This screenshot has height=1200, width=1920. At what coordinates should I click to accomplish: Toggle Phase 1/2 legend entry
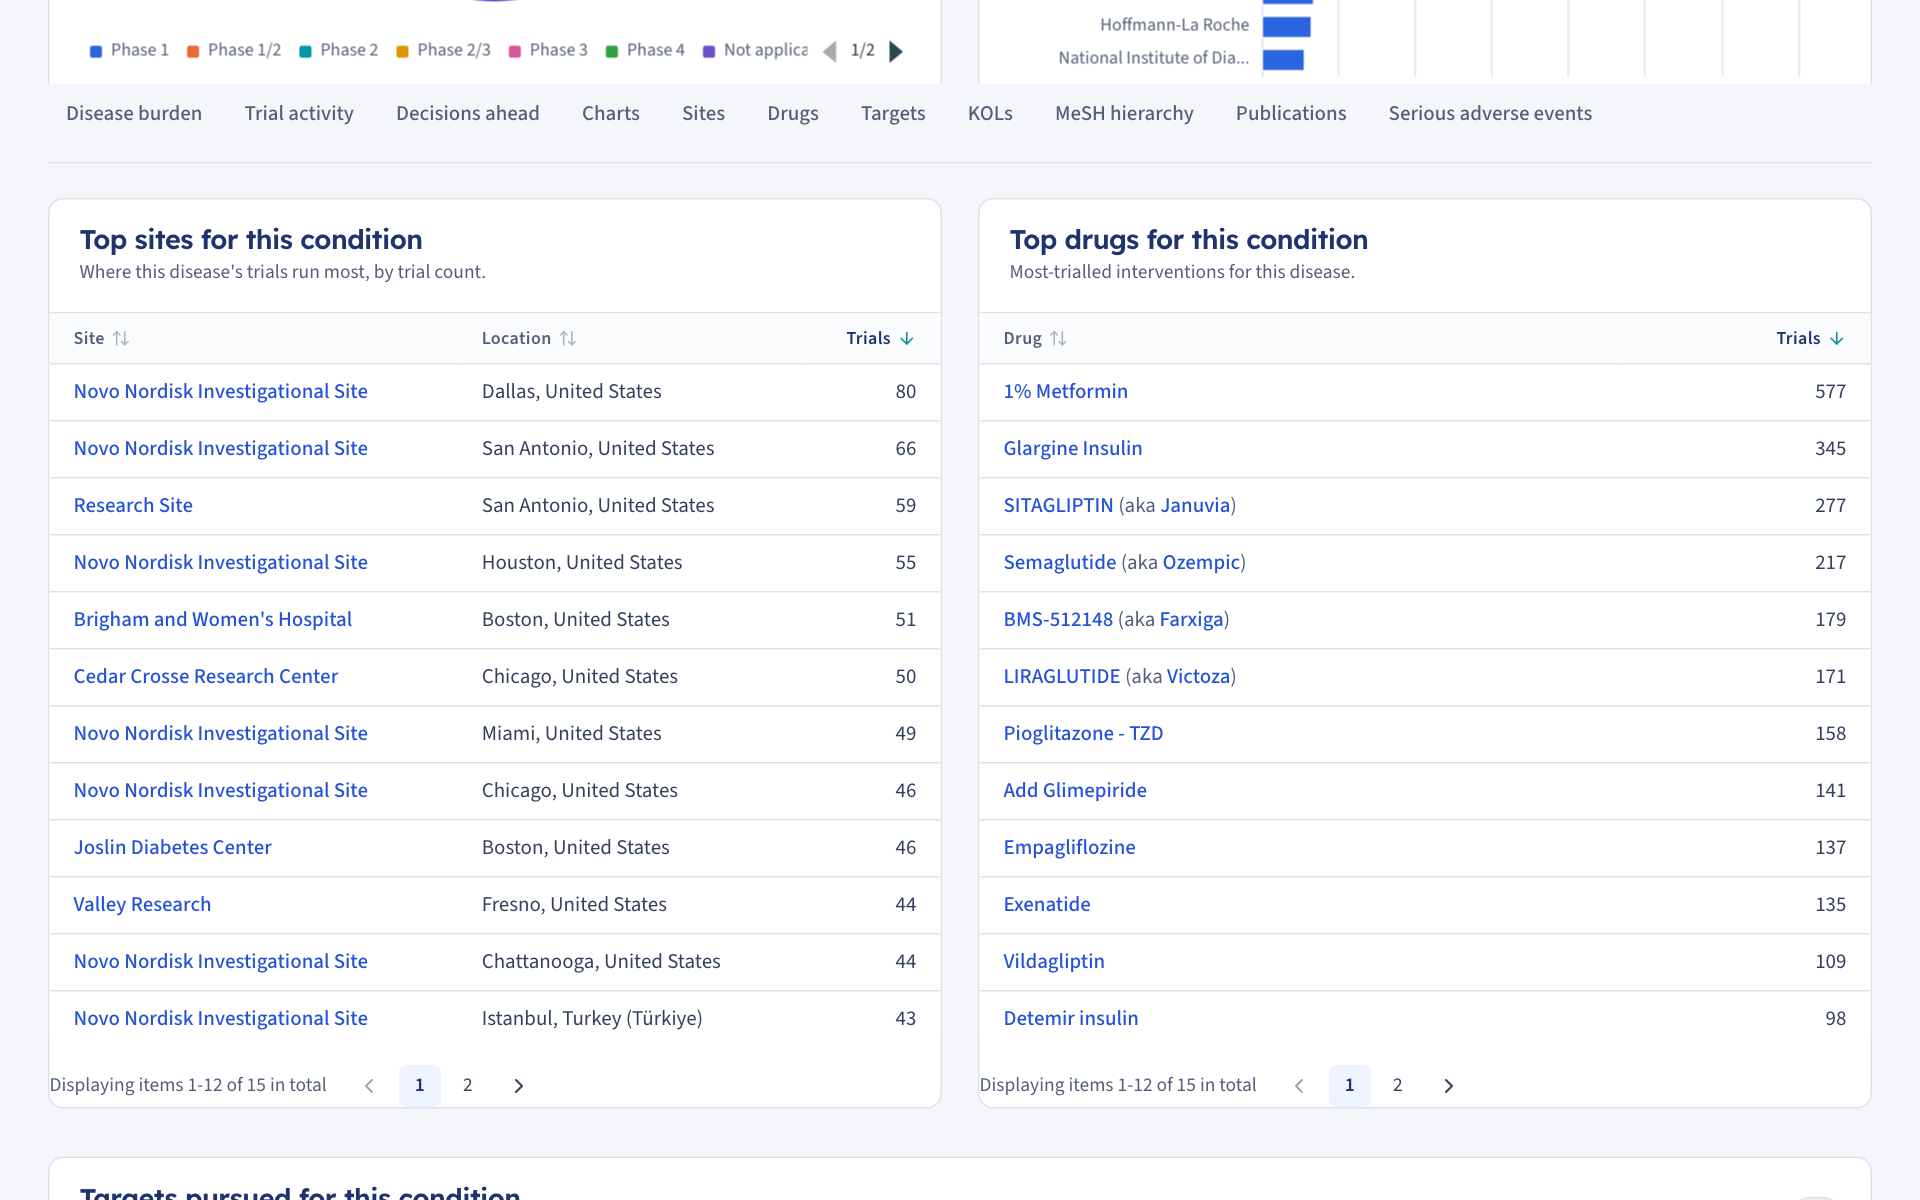[x=233, y=50]
